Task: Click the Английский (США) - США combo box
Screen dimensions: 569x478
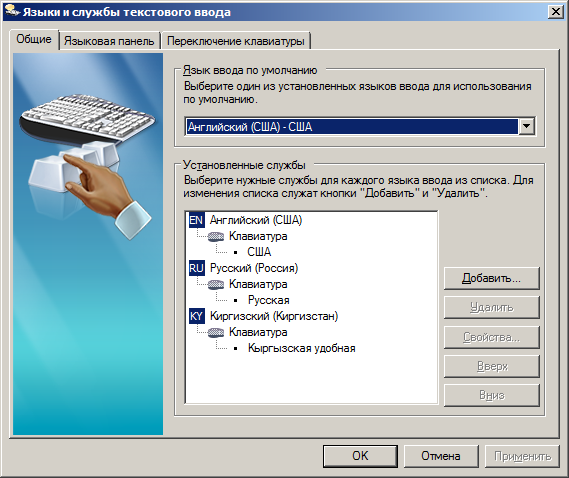Action: [x=360, y=127]
